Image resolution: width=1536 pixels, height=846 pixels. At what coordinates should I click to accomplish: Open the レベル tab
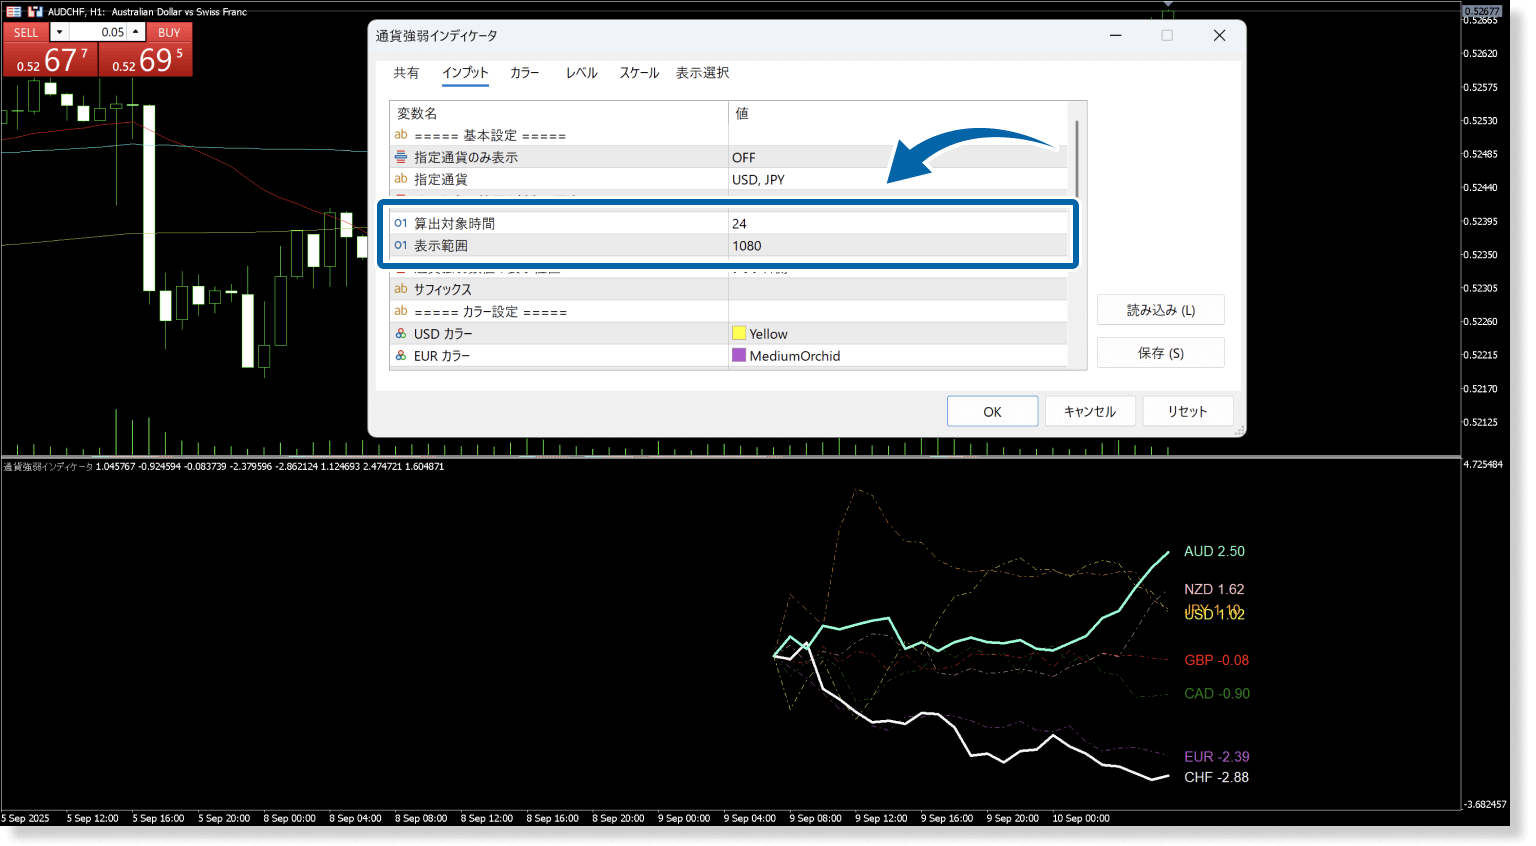click(581, 72)
